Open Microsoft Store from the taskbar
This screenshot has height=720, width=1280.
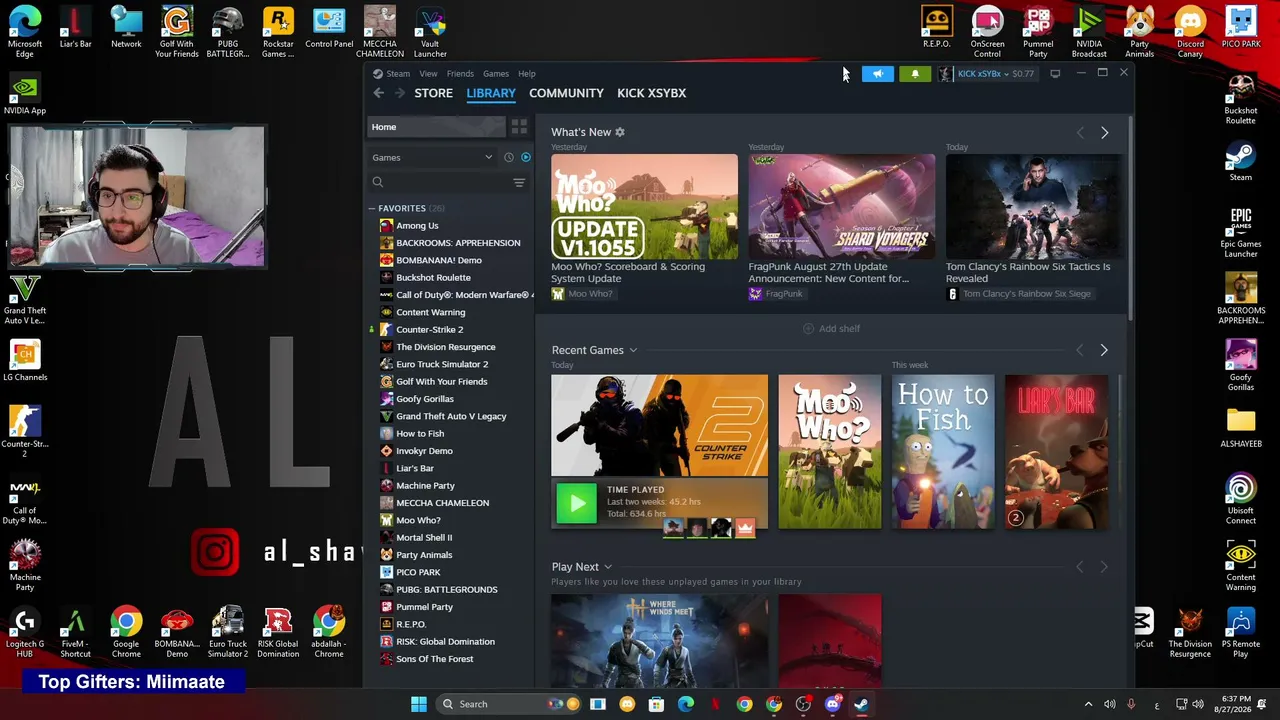tap(656, 704)
